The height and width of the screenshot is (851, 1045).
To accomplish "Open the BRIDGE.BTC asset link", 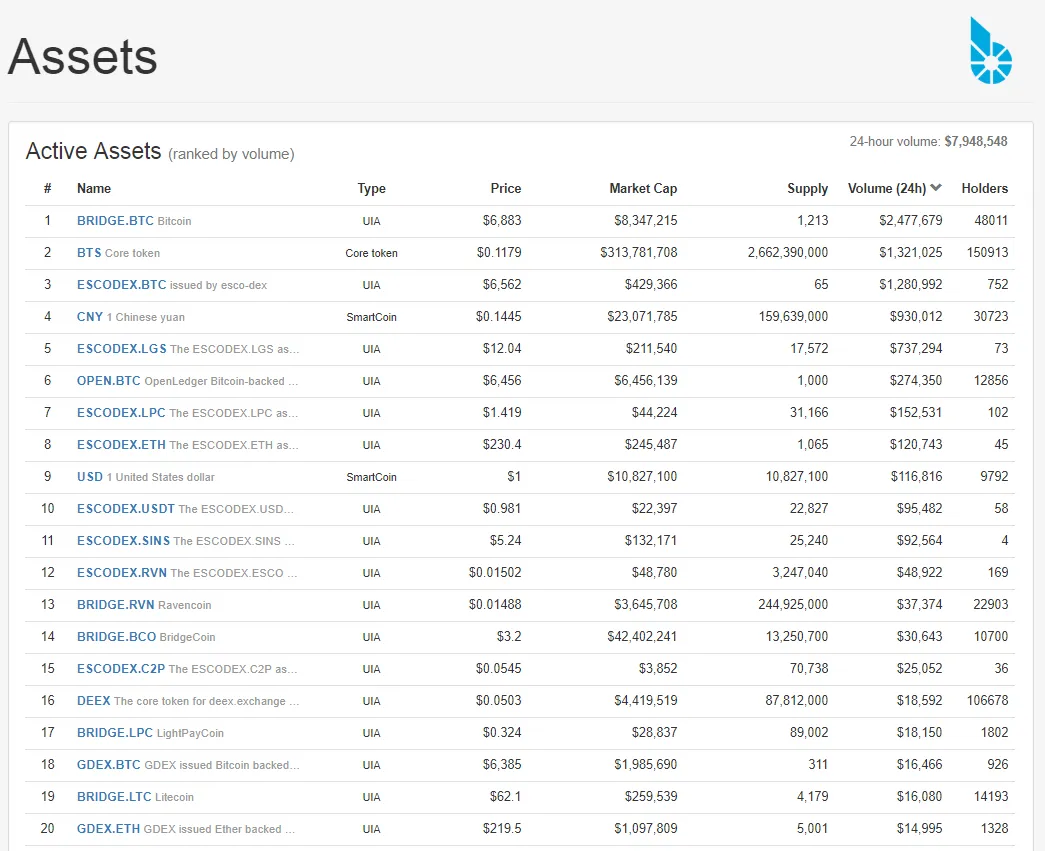I will tap(115, 221).
